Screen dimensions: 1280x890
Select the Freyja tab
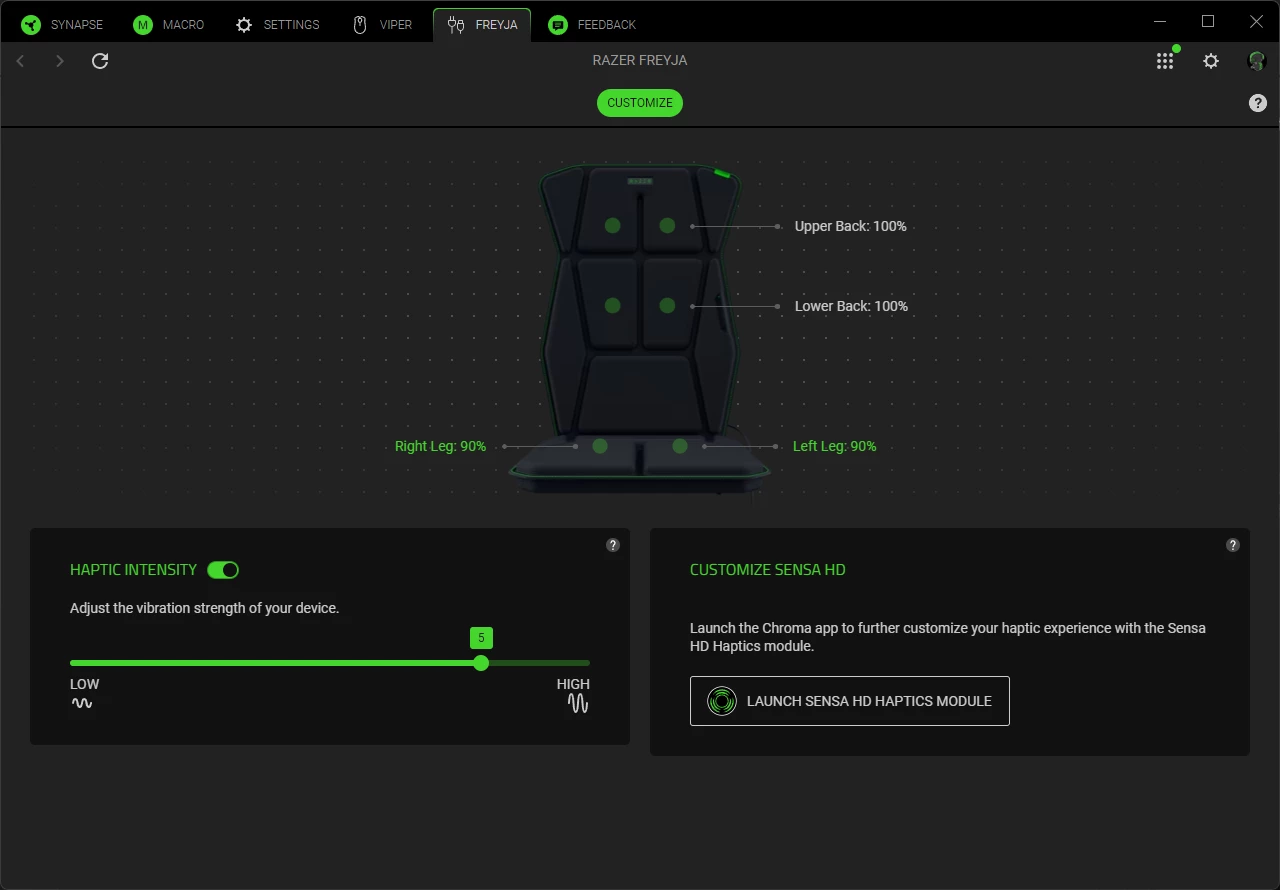pos(482,24)
